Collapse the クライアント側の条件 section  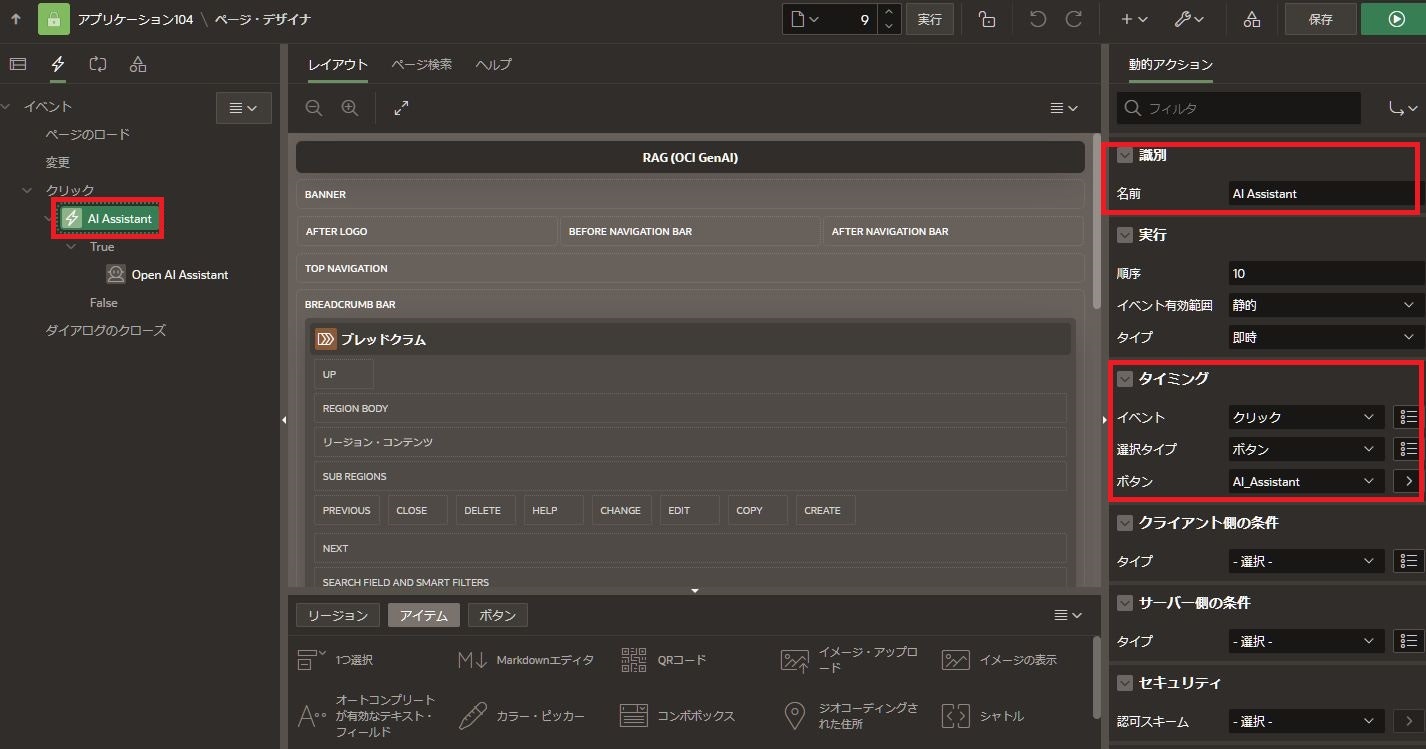pos(1125,522)
